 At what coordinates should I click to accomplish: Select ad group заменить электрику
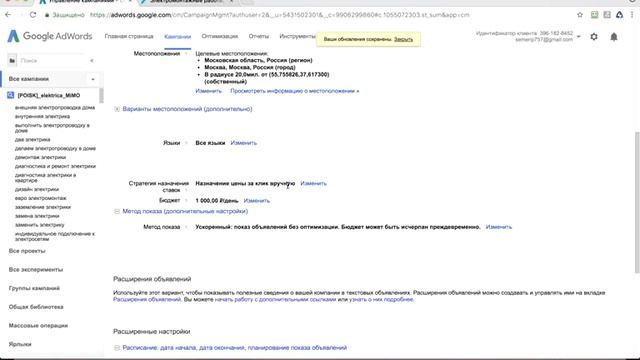pyautogui.click(x=40, y=225)
